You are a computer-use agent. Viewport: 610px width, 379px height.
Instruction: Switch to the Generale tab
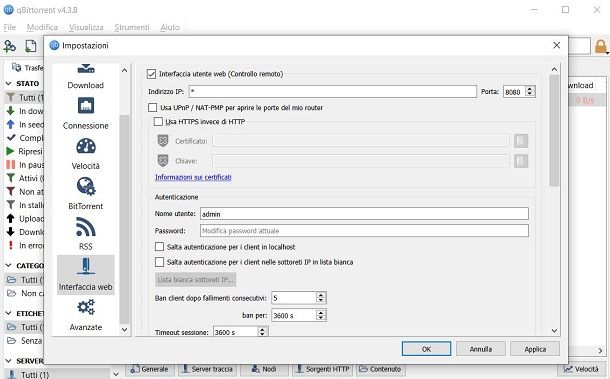click(150, 369)
